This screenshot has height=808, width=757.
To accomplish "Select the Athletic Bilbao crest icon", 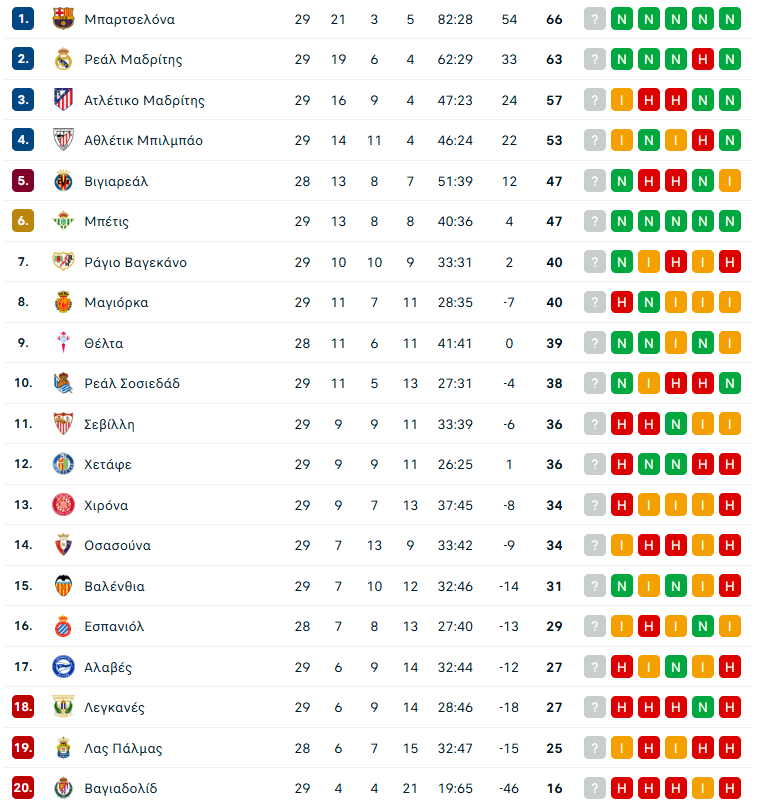I will point(63,140).
